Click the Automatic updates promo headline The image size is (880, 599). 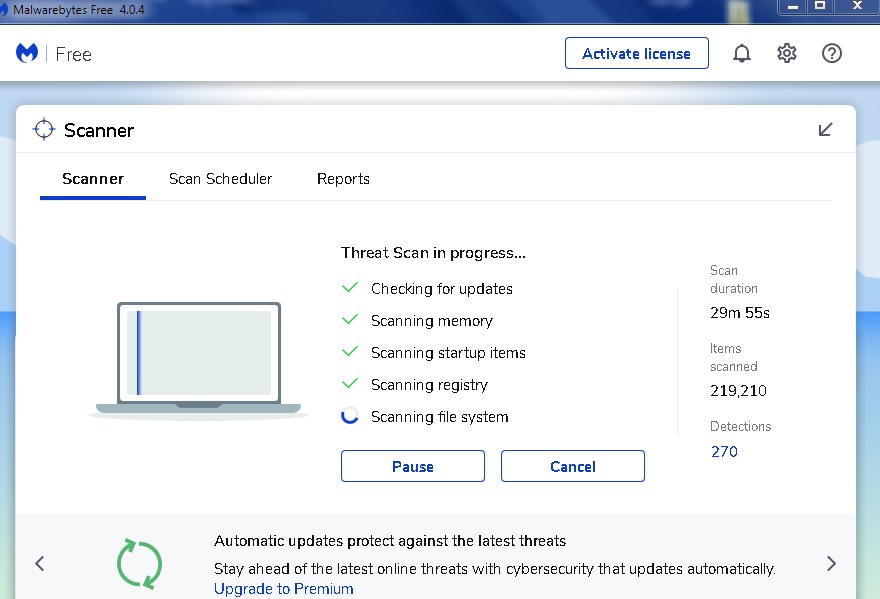389,541
